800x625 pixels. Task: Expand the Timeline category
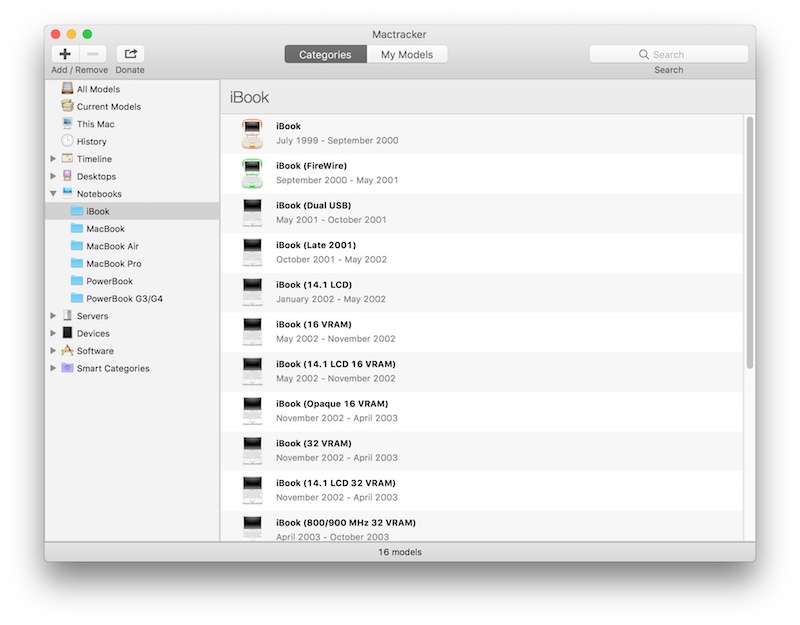[x=53, y=159]
